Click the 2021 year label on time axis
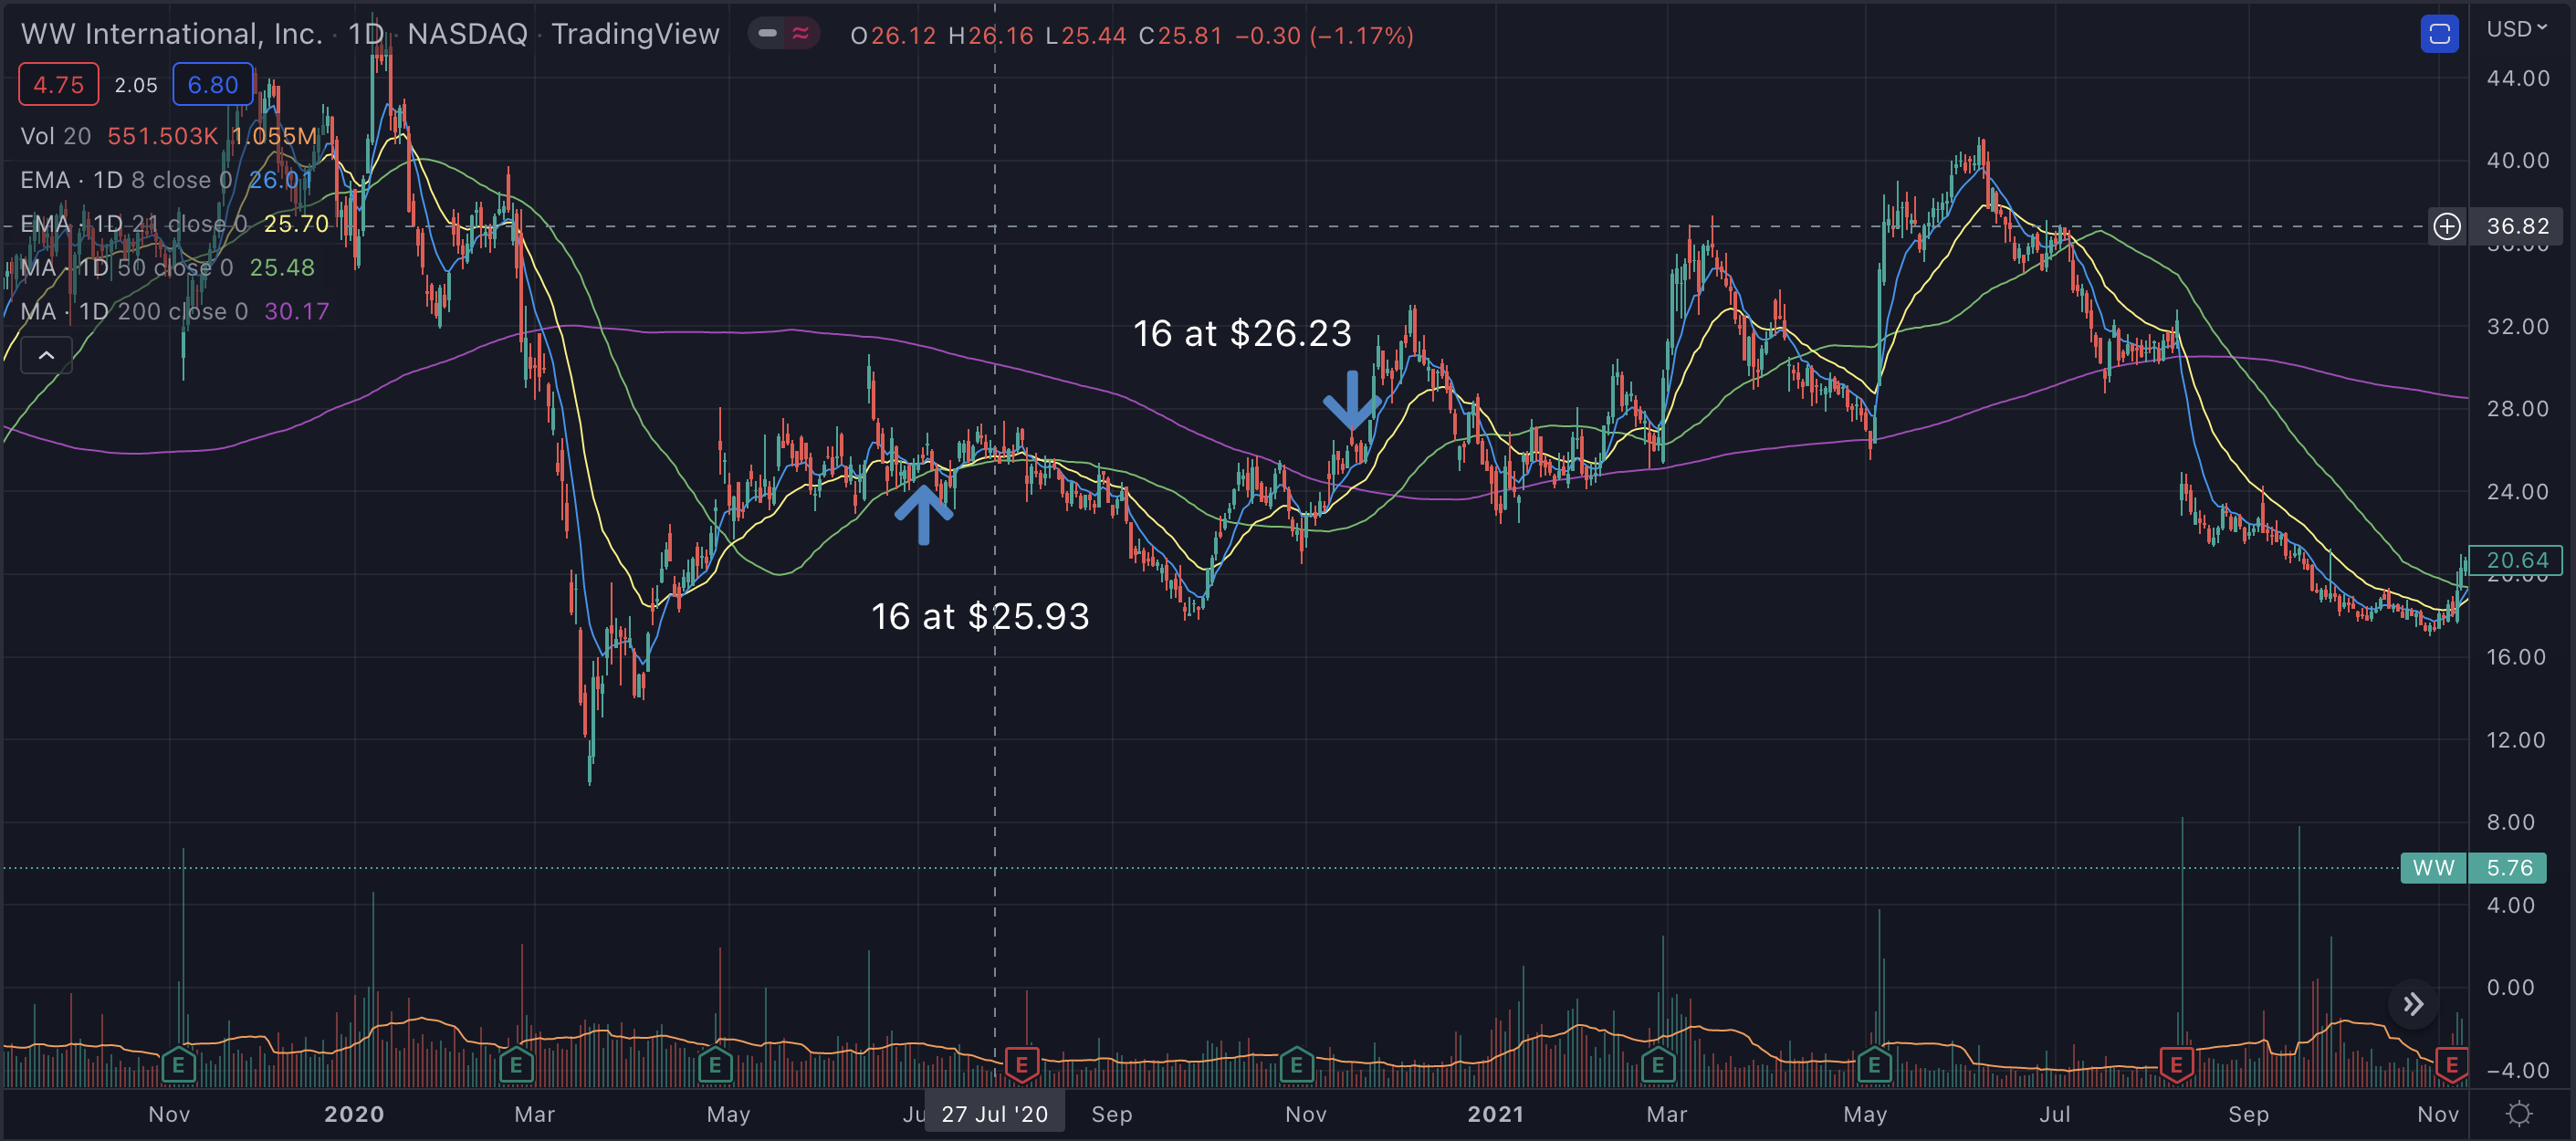 [1496, 1114]
